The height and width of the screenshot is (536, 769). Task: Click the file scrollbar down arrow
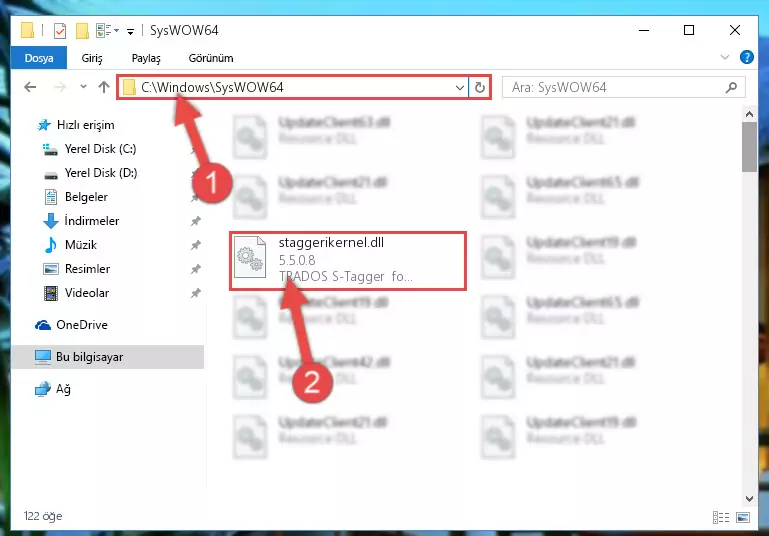pos(749,499)
